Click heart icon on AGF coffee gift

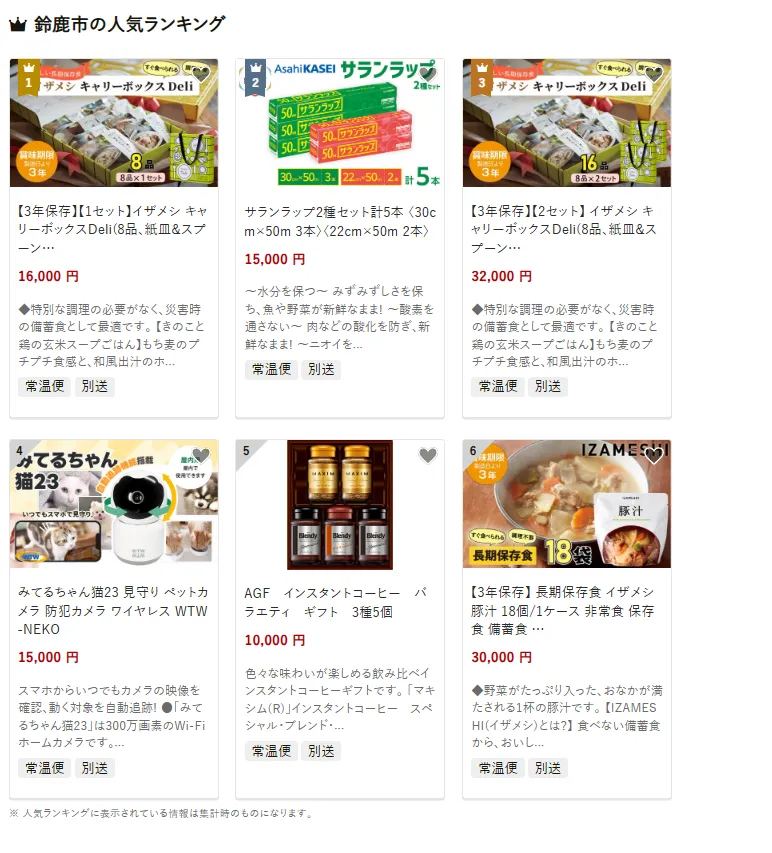[x=428, y=455]
